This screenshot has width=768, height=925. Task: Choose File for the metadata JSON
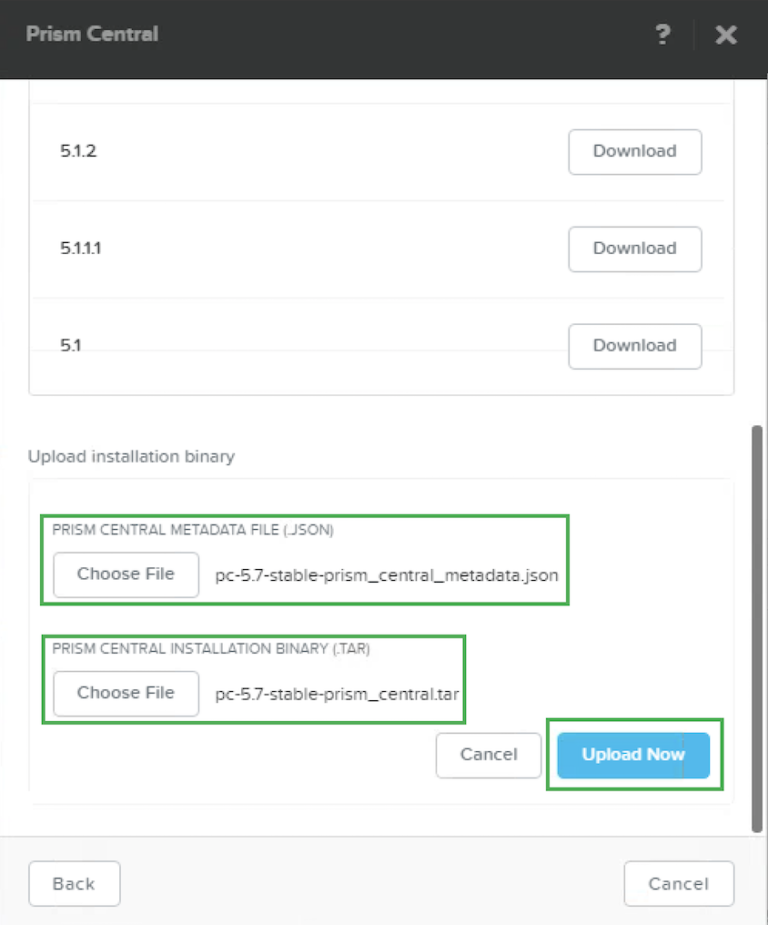click(125, 574)
